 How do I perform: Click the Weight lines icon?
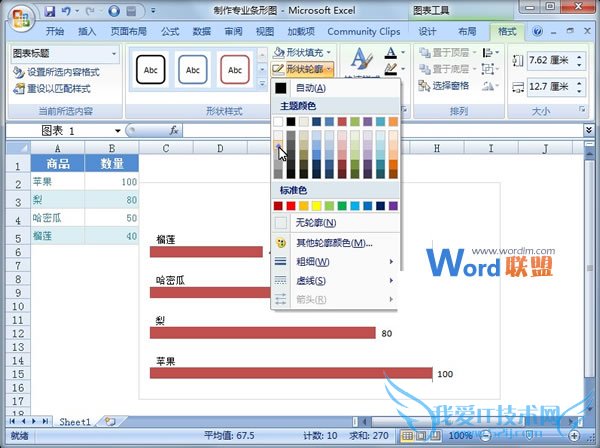(280, 262)
